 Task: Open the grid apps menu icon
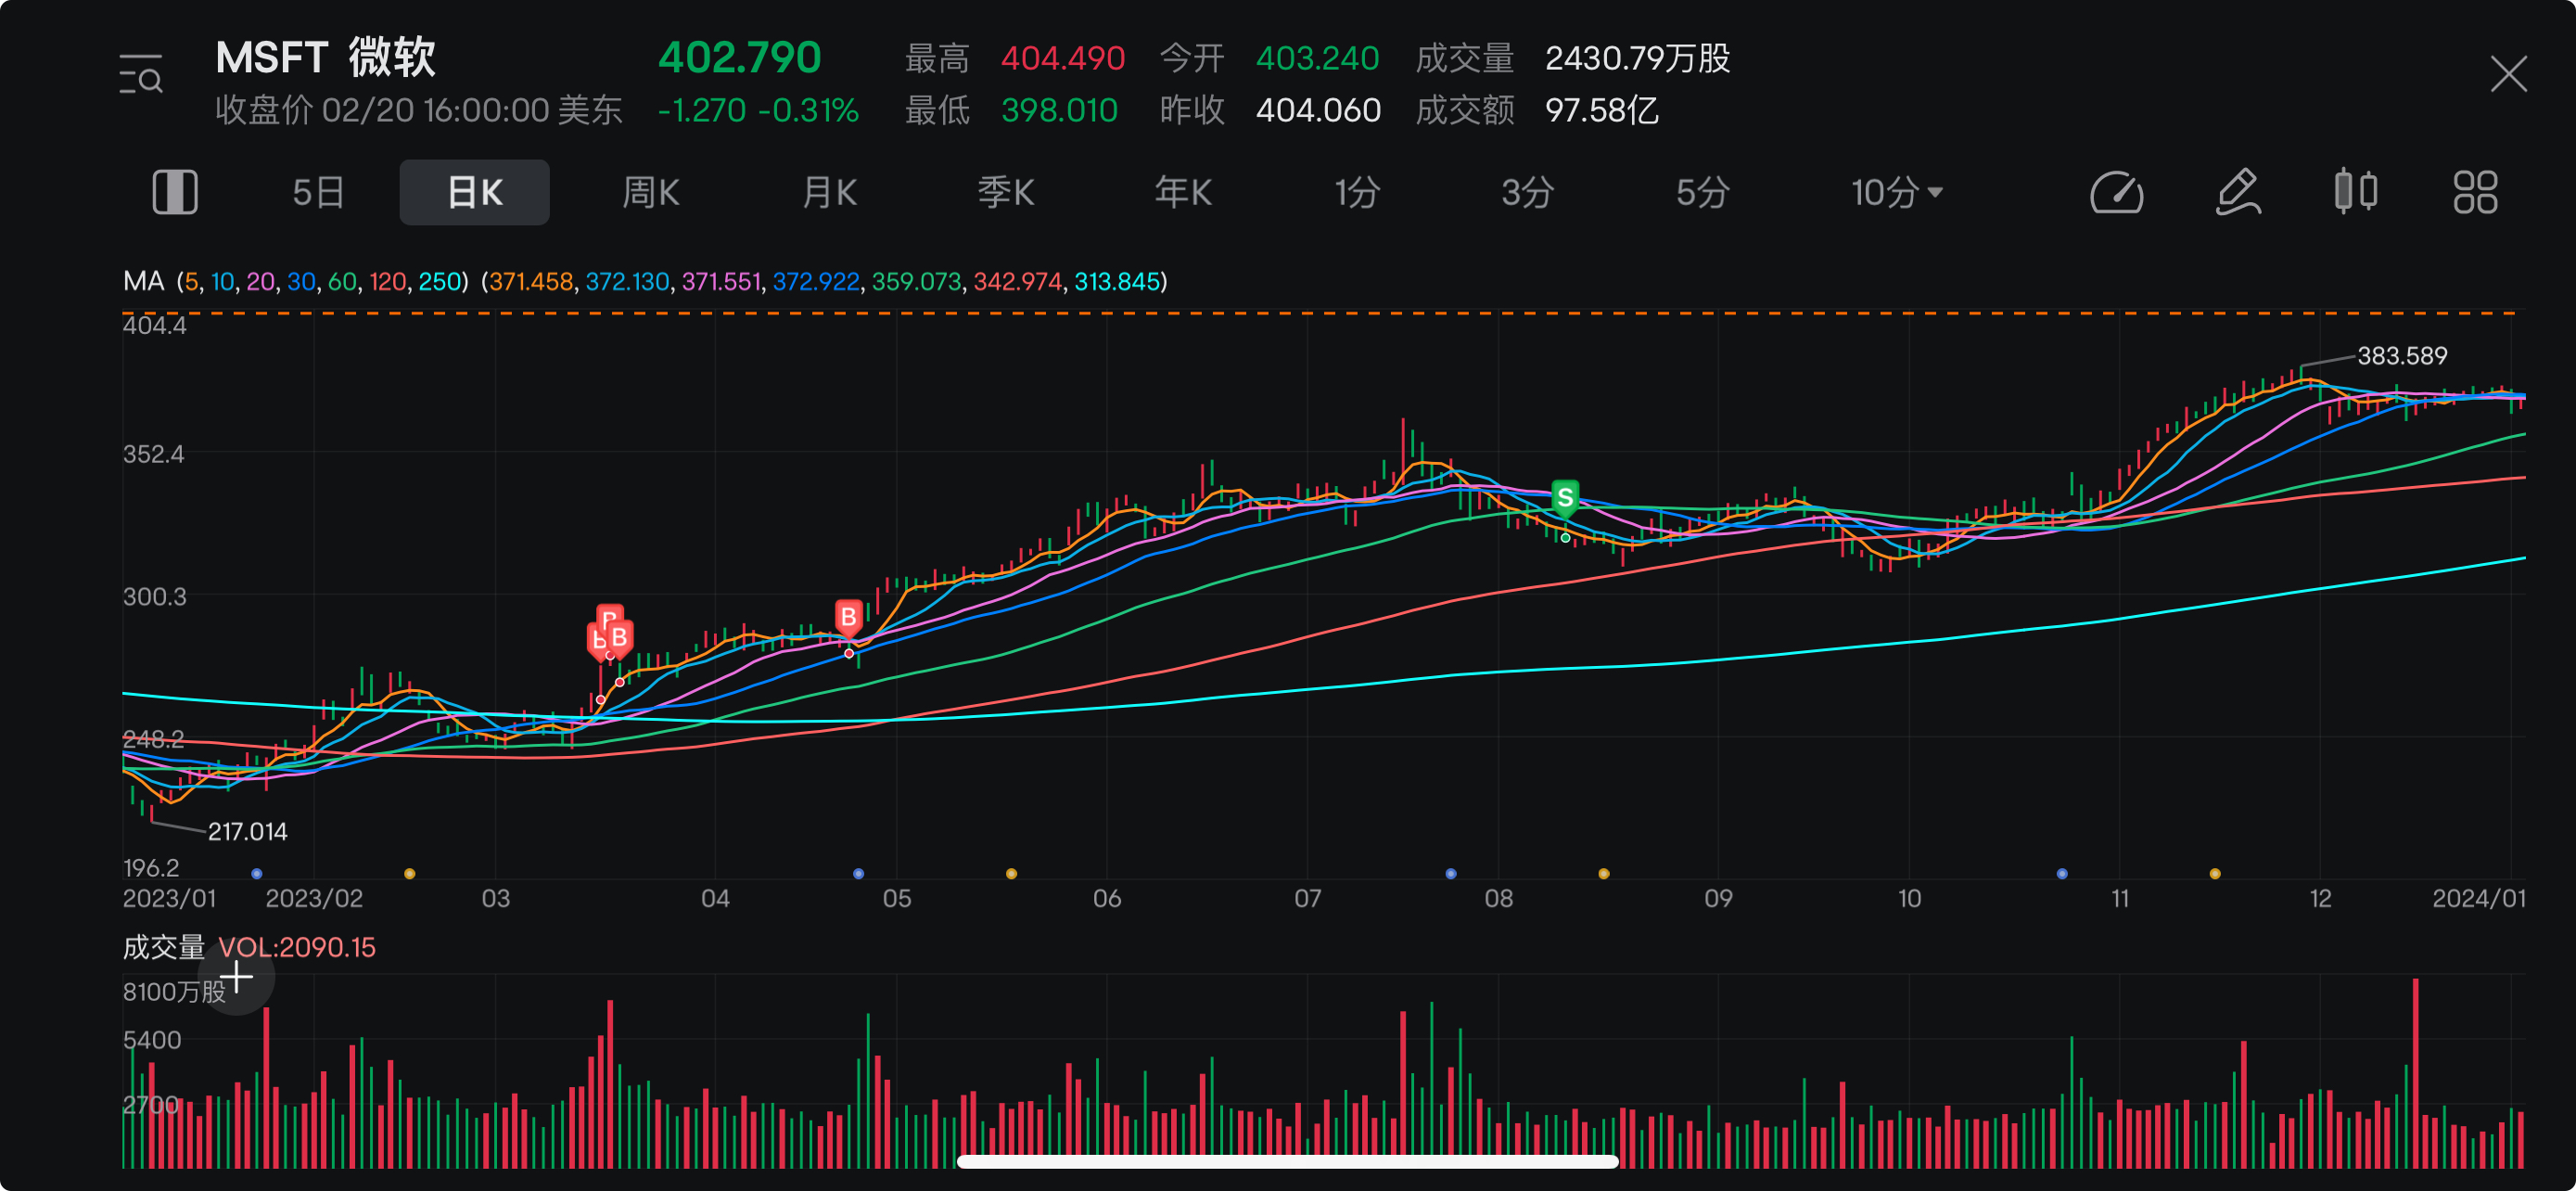(2477, 192)
